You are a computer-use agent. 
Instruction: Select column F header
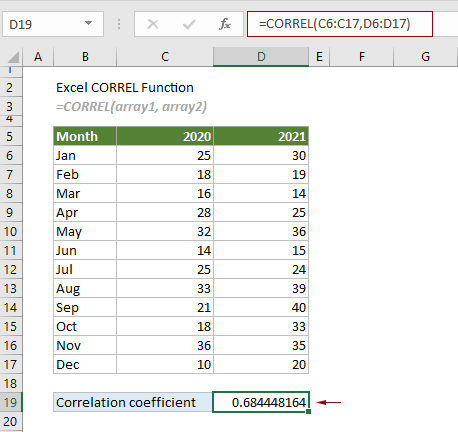[362, 57]
